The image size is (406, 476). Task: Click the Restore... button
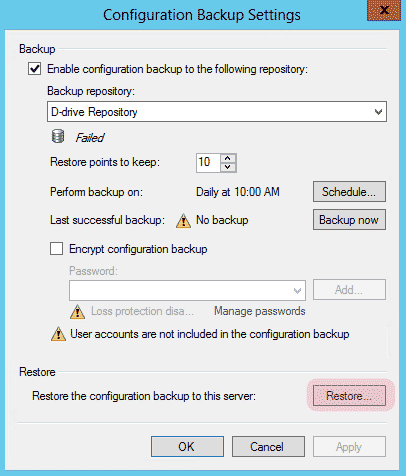pos(349,396)
